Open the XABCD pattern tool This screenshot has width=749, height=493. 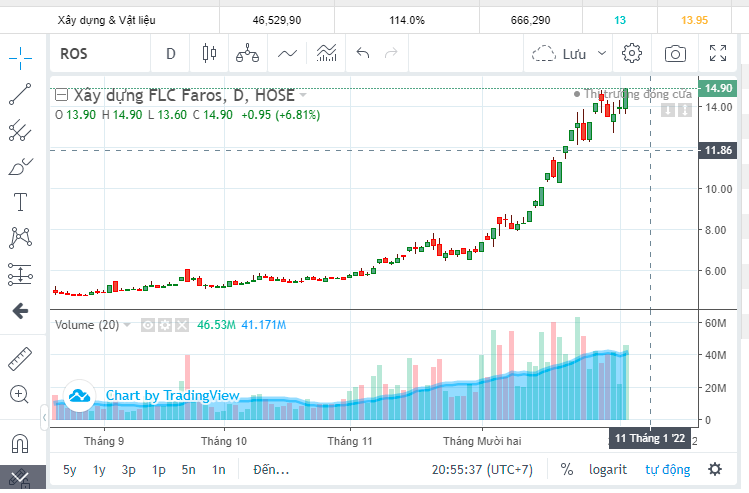click(20, 237)
